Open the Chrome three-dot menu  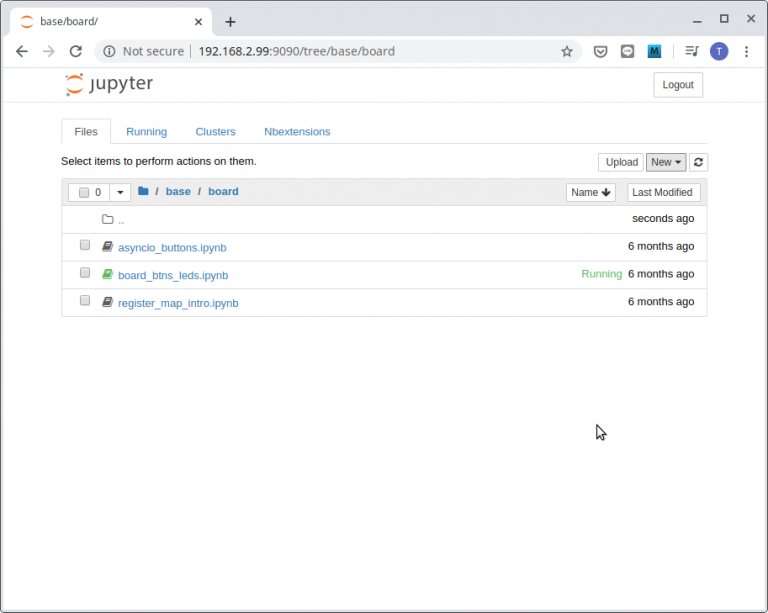746,51
